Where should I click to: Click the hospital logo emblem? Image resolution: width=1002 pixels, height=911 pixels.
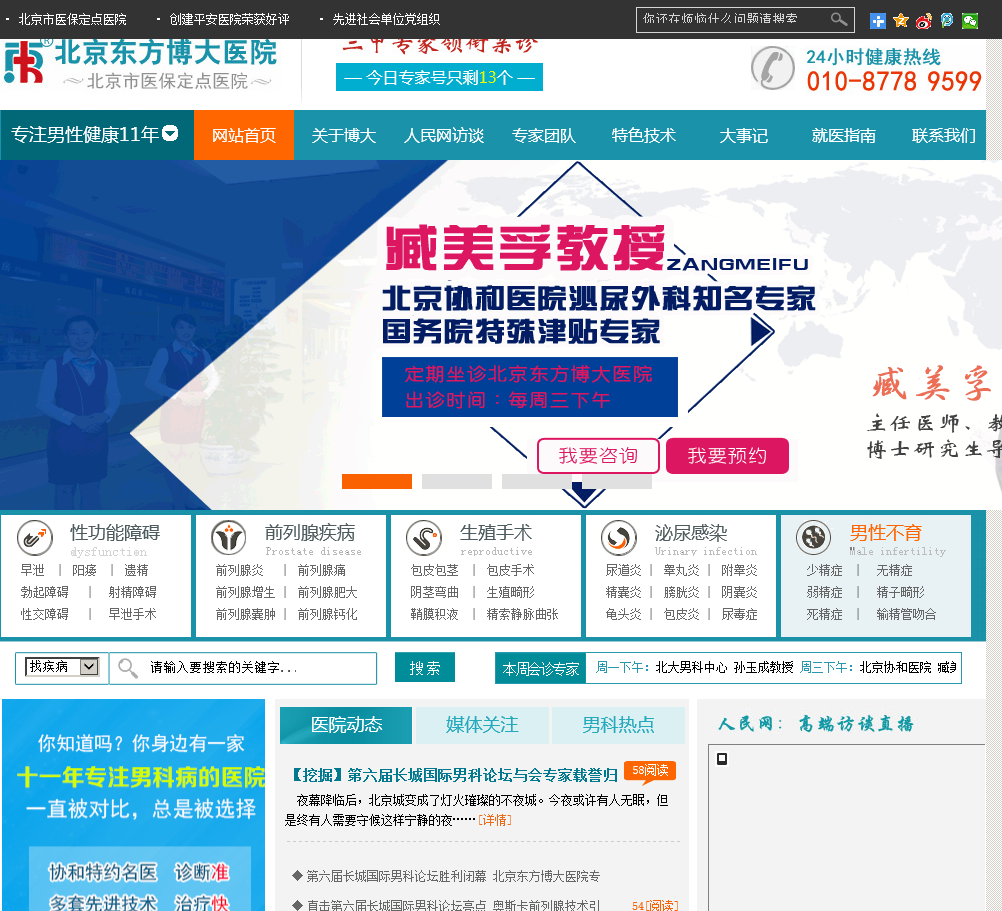click(x=25, y=62)
